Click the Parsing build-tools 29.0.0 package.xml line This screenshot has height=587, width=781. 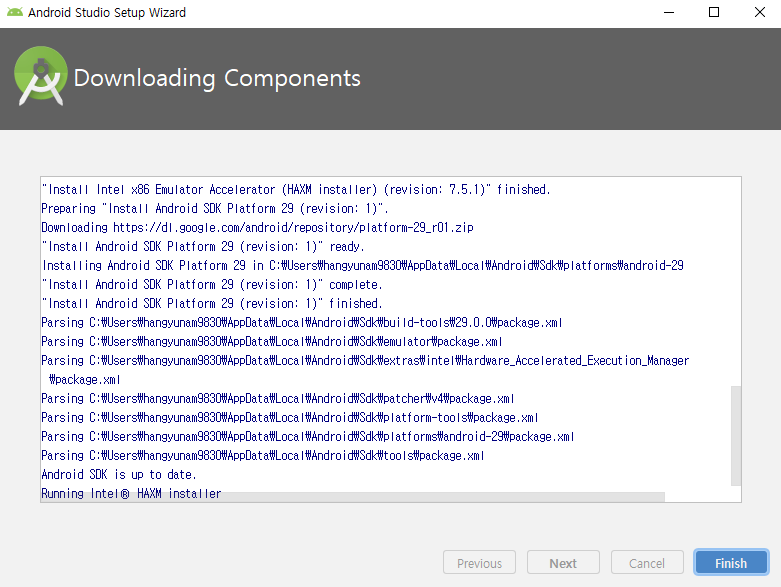[302, 323]
